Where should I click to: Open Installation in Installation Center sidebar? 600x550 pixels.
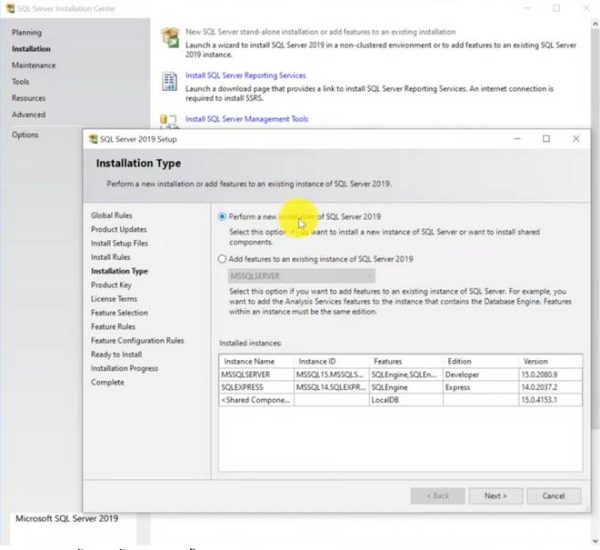(x=31, y=49)
